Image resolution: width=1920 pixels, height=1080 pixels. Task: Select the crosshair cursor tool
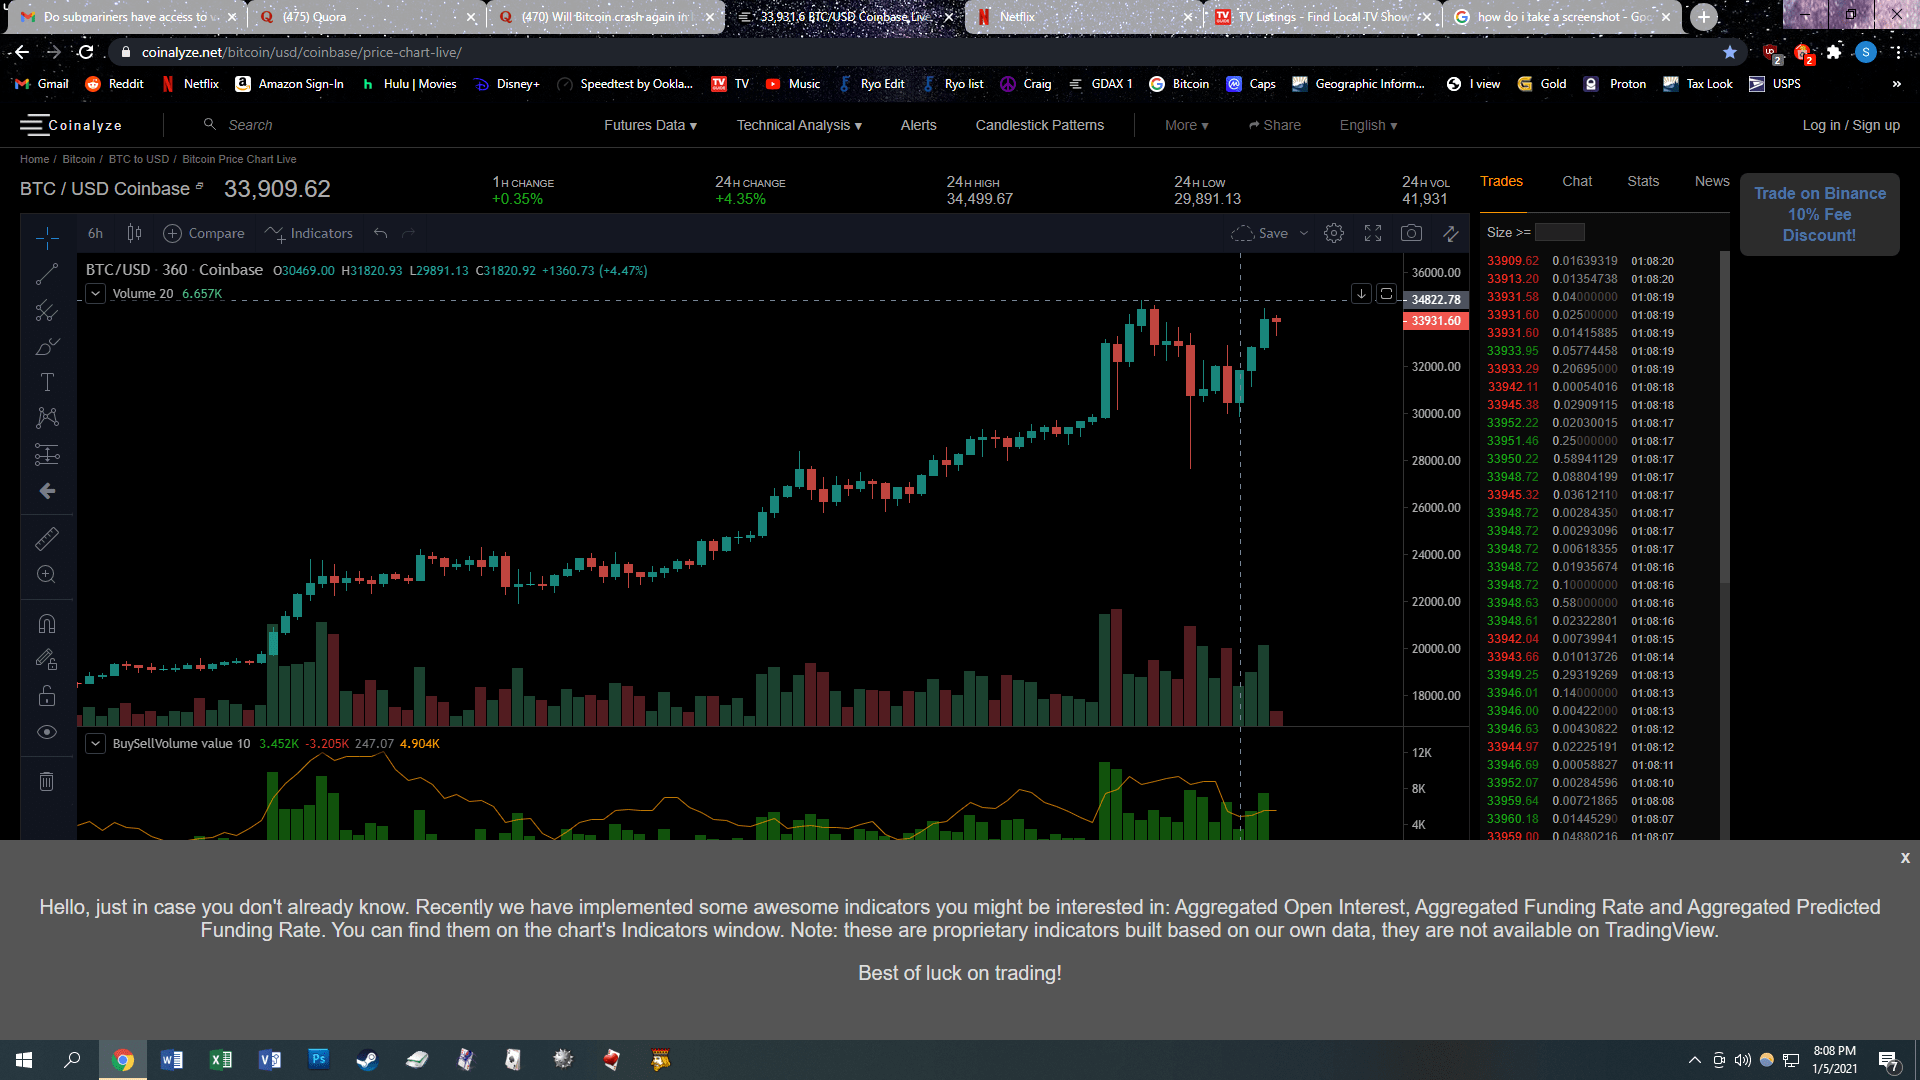[47, 237]
